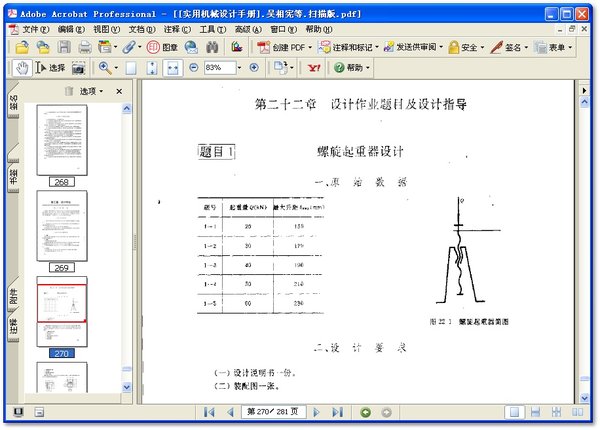Switch to the 附件 side tab
Screen dimensions: 600x430
coord(13,296)
